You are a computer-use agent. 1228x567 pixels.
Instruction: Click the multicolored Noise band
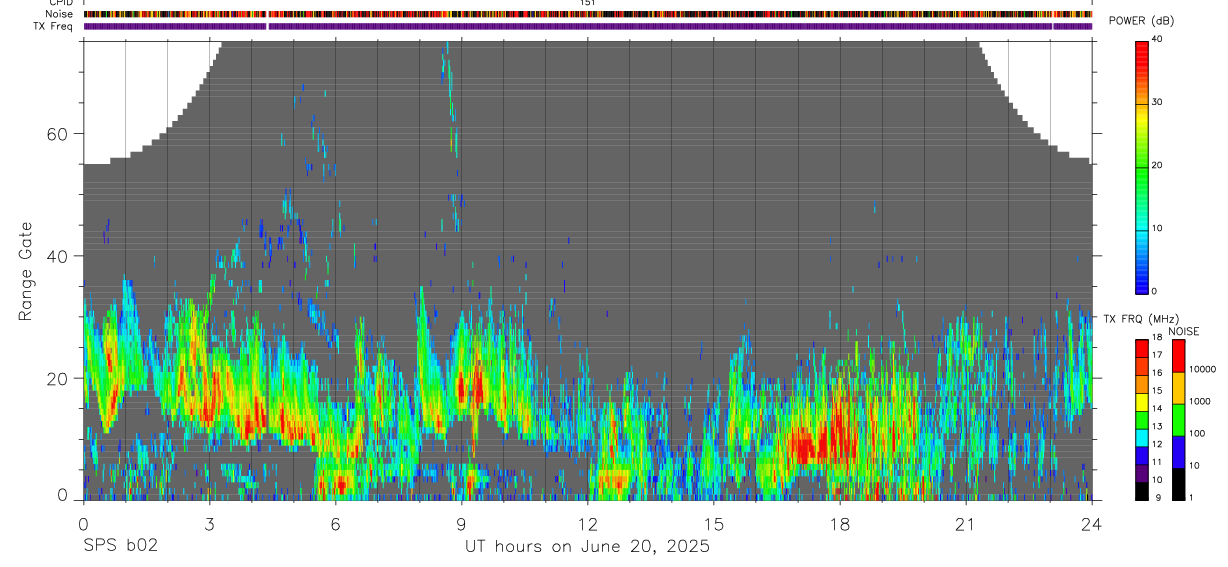tap(588, 15)
